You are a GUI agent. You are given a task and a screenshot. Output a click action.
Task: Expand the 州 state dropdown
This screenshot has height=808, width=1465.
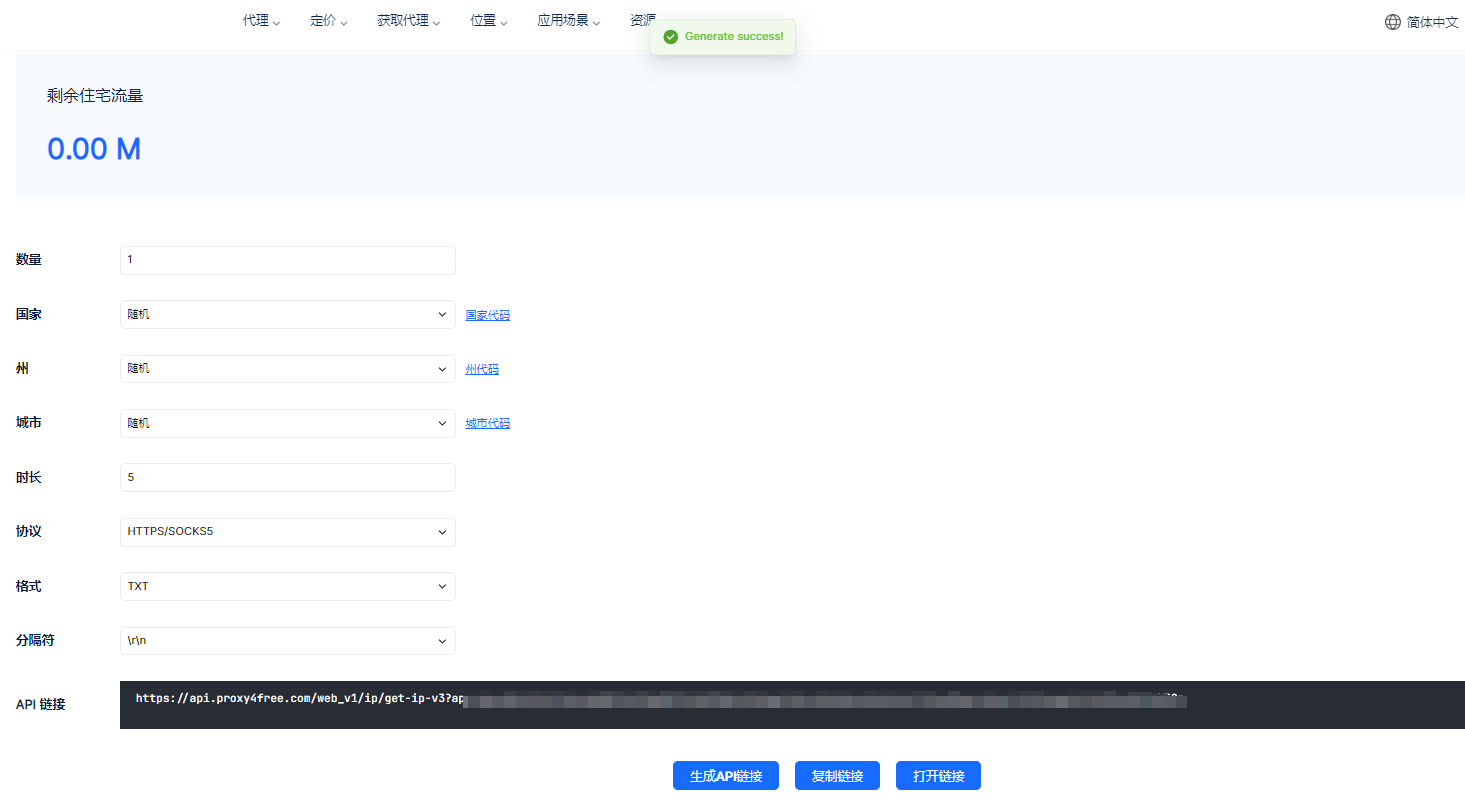287,369
